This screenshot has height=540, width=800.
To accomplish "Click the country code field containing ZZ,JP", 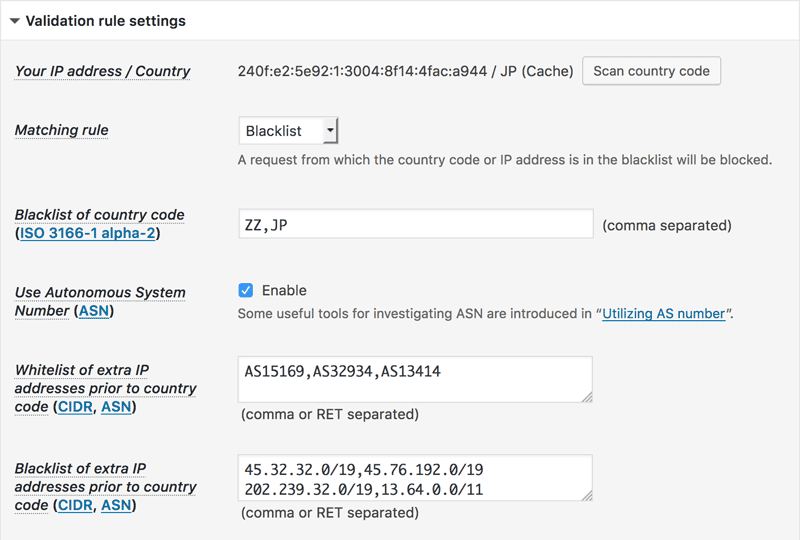I will (x=416, y=224).
